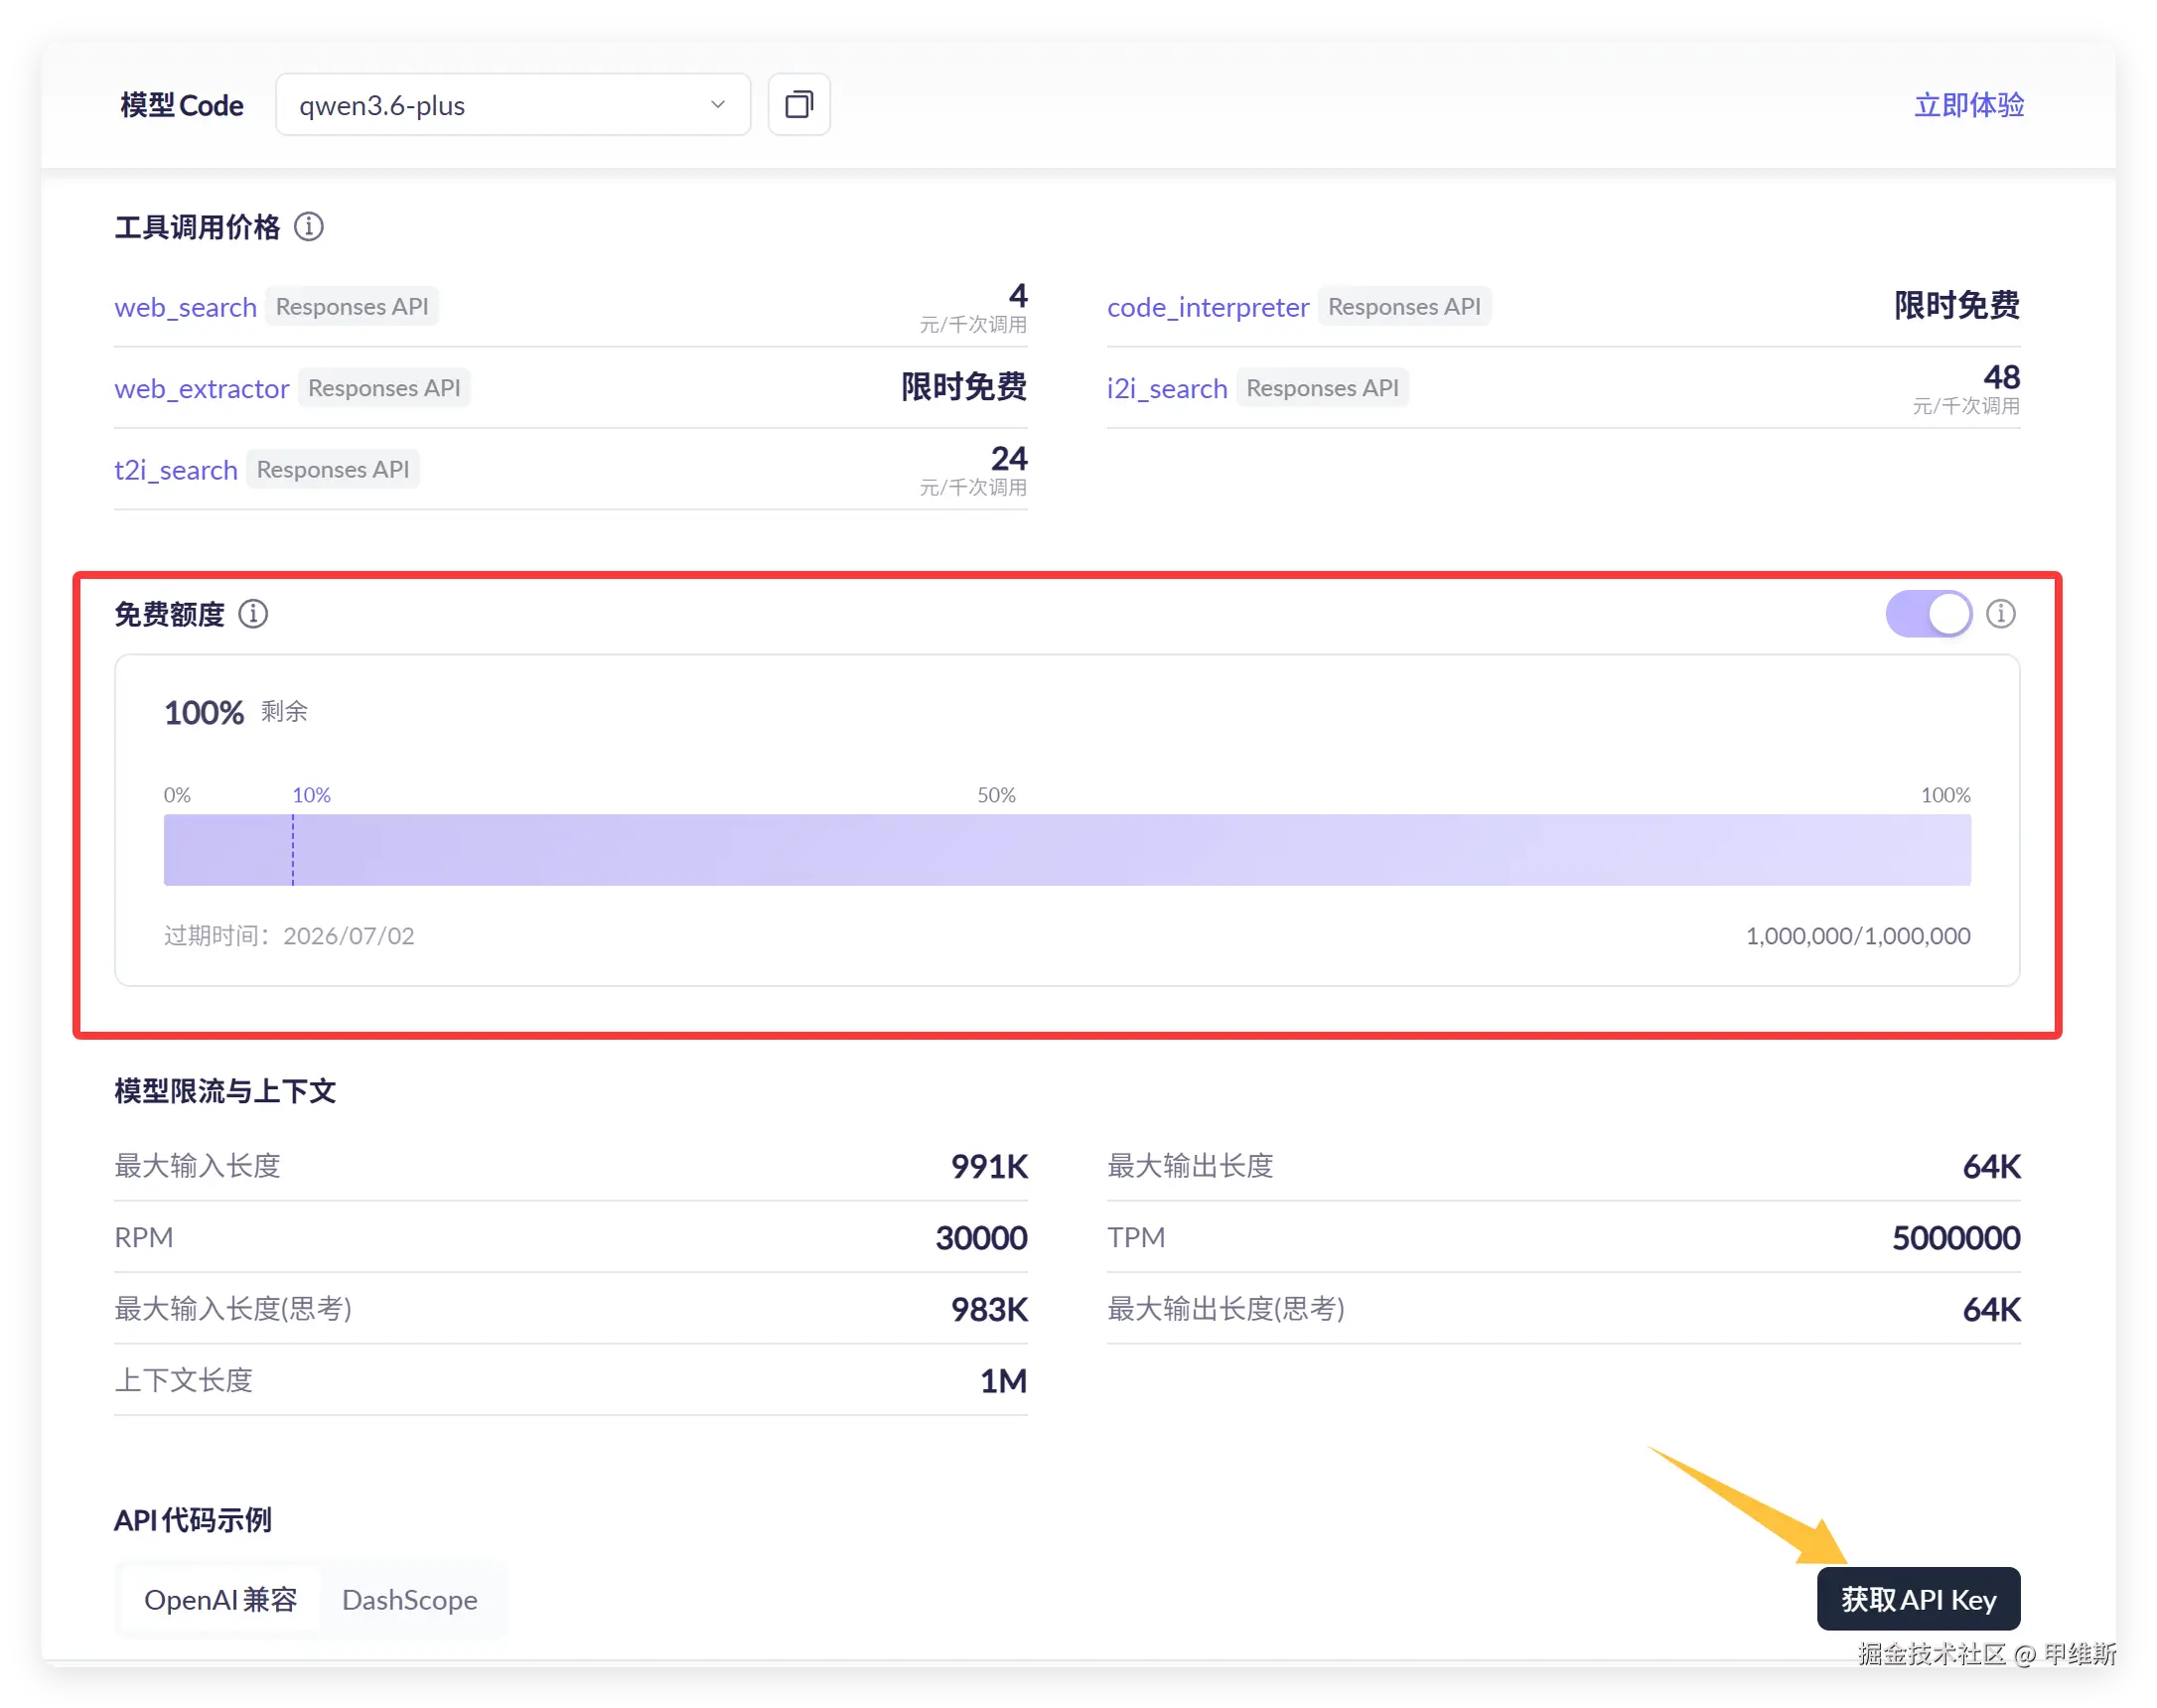Click the Responses API tag beside web_search
The height and width of the screenshot is (1708, 2157).
coord(351,306)
